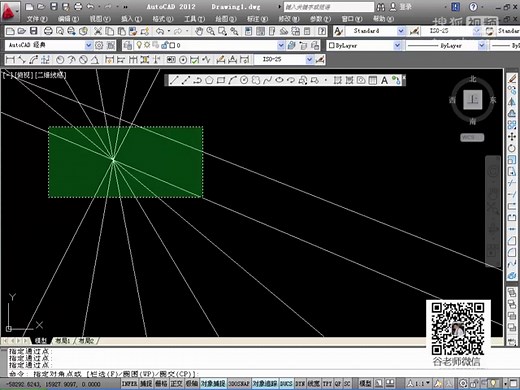Click the WCS label under ViewCube
The width and height of the screenshot is (520, 390).
pyautogui.click(x=472, y=137)
